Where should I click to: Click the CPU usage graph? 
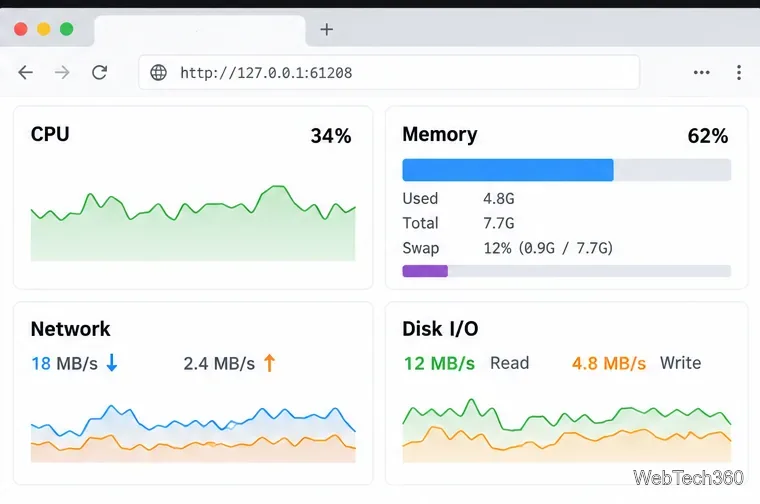(x=193, y=223)
